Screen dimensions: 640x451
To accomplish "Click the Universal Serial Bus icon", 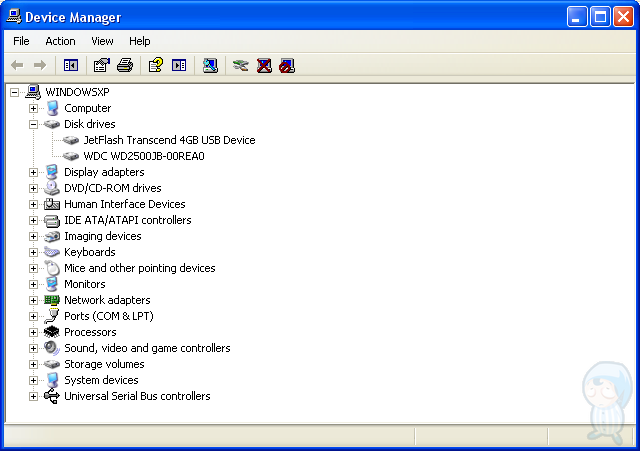I will click(52, 396).
